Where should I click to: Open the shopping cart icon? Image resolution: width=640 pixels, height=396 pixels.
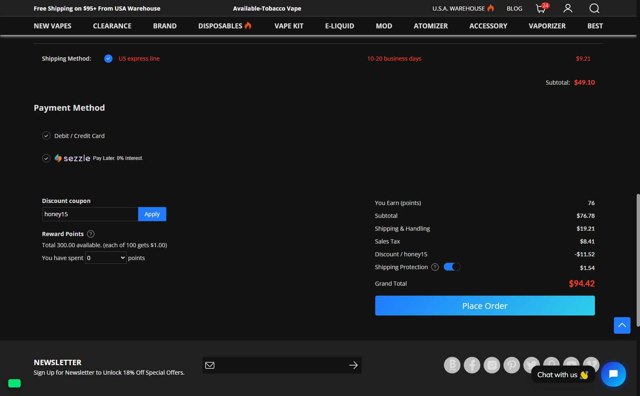(x=542, y=8)
